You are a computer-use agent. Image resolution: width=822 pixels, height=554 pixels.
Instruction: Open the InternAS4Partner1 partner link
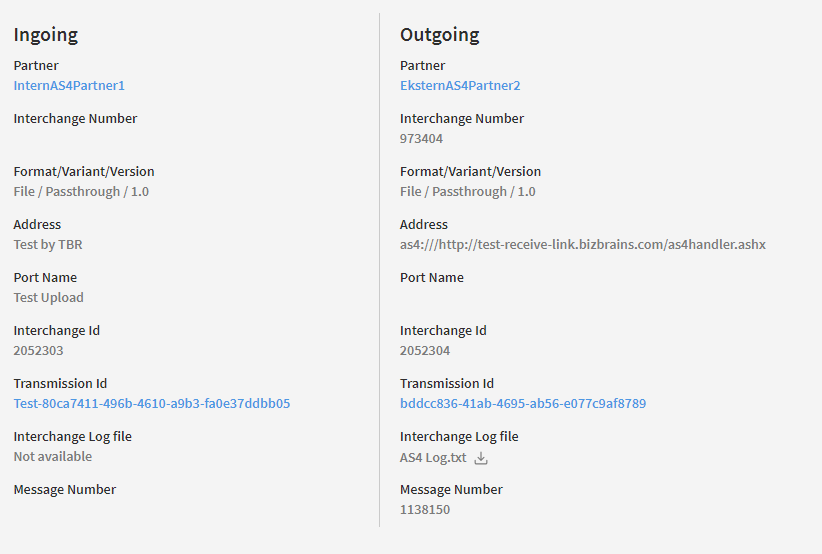(x=69, y=86)
